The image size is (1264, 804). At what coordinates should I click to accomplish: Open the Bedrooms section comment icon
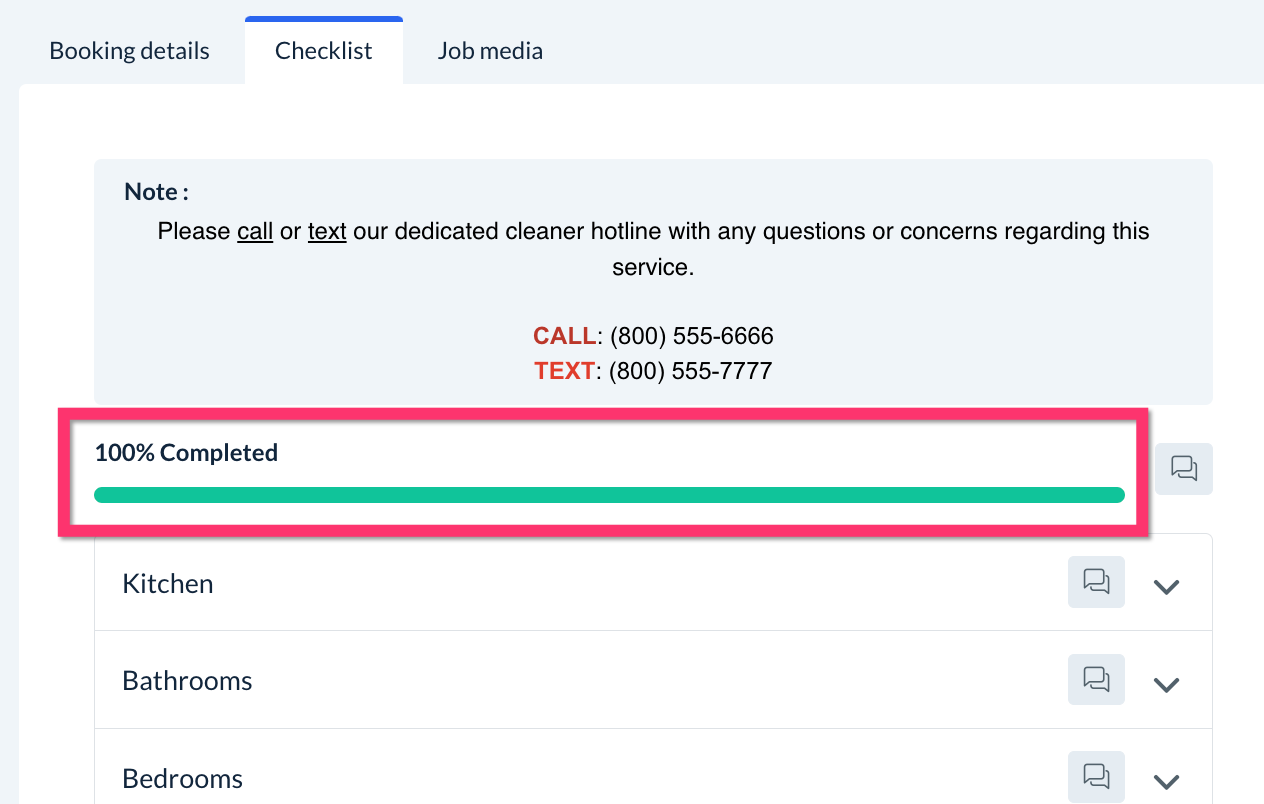tap(1096, 777)
